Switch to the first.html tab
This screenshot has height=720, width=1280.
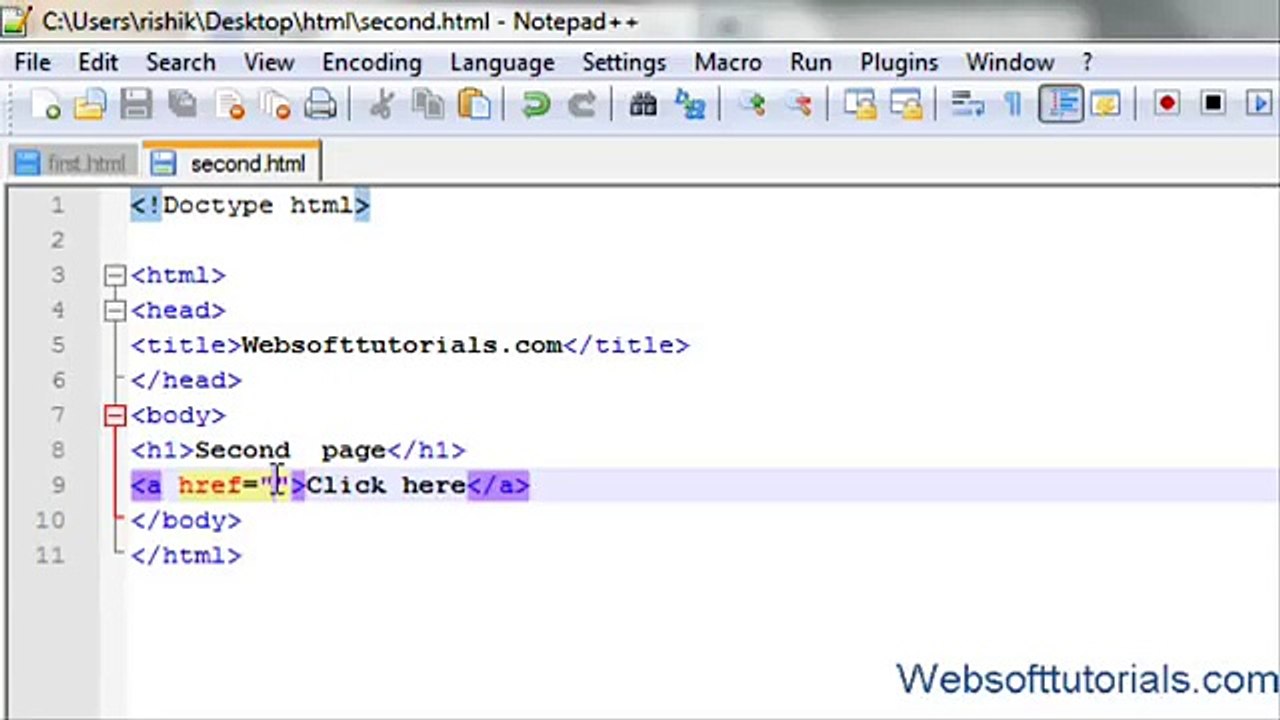coord(71,163)
